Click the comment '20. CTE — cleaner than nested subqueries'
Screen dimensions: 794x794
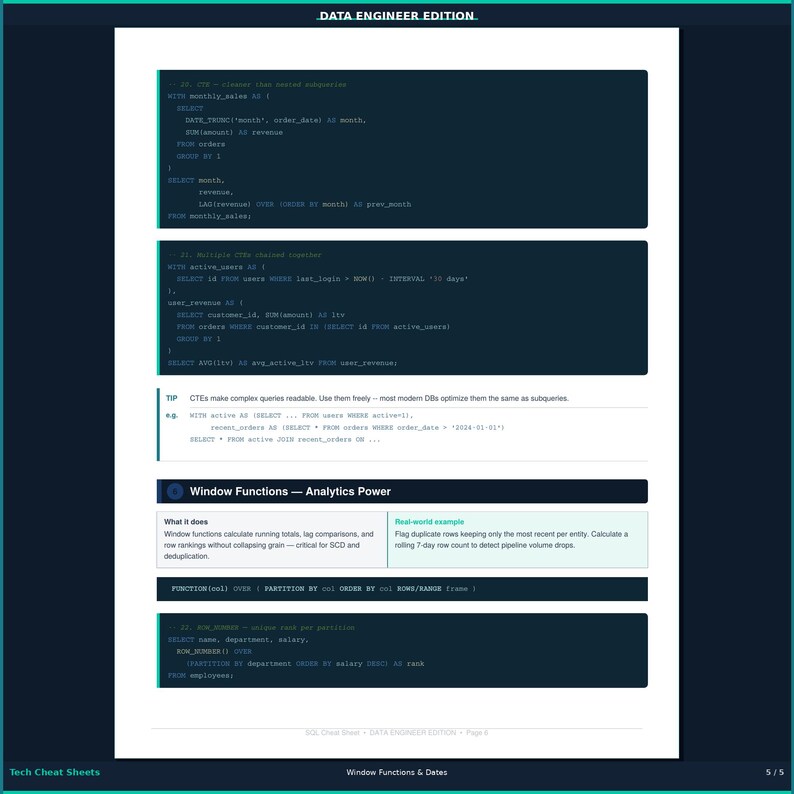pyautogui.click(x=257, y=85)
